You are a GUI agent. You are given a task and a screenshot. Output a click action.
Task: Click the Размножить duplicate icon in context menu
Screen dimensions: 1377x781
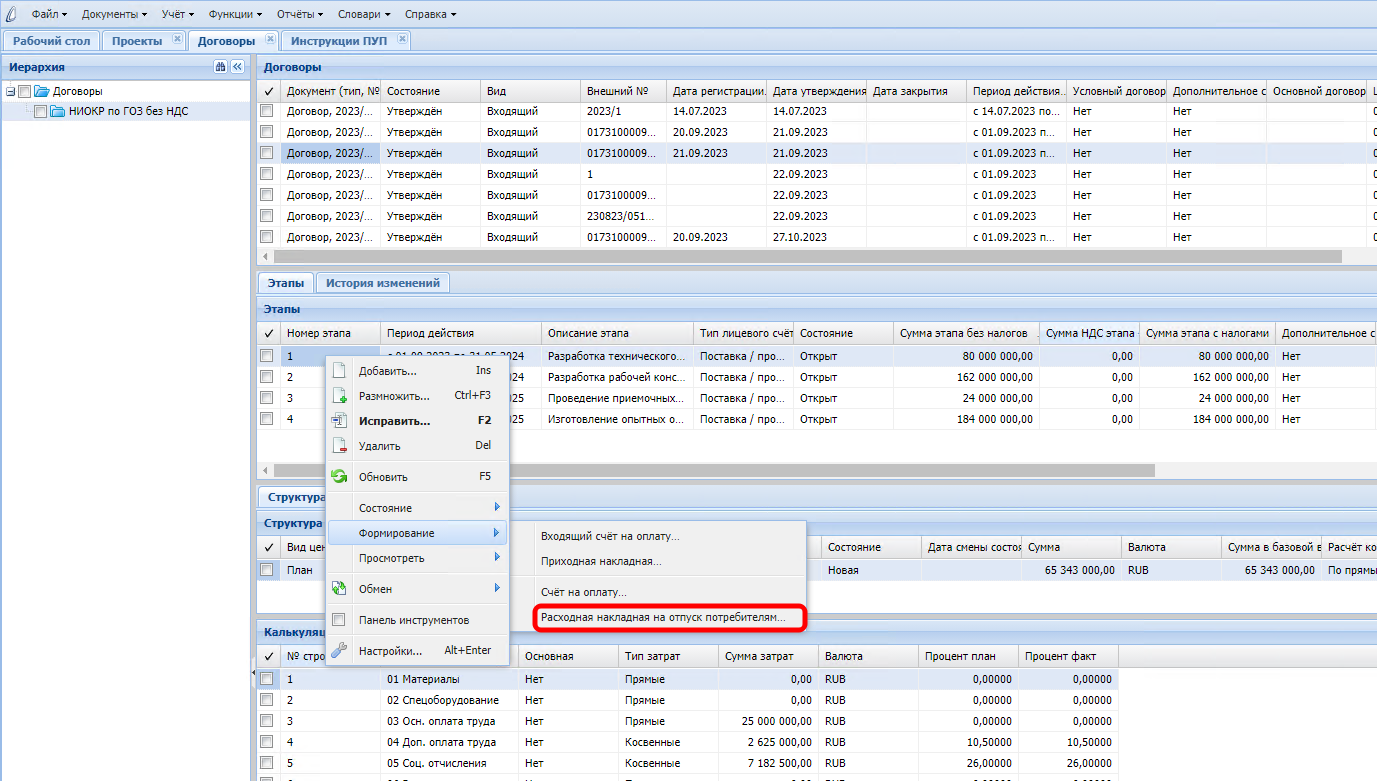coord(339,396)
